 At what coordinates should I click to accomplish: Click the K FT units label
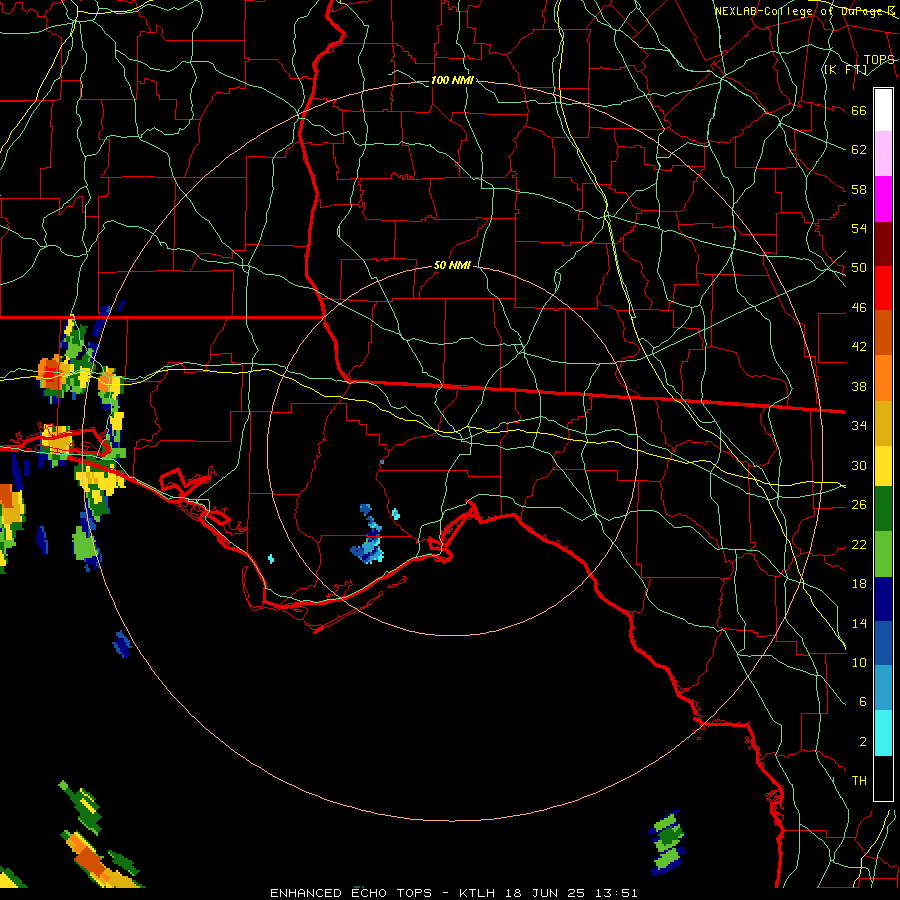click(845, 69)
